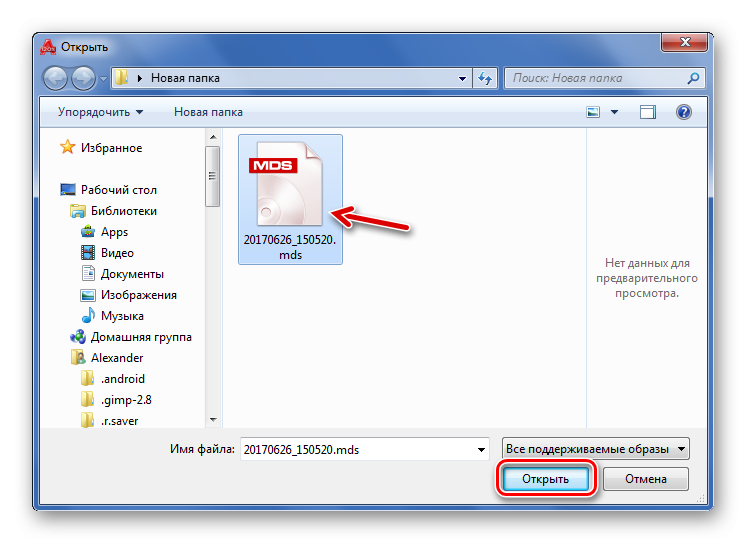
Task: Click the Новая папка toolbar button
Action: pyautogui.click(x=208, y=112)
